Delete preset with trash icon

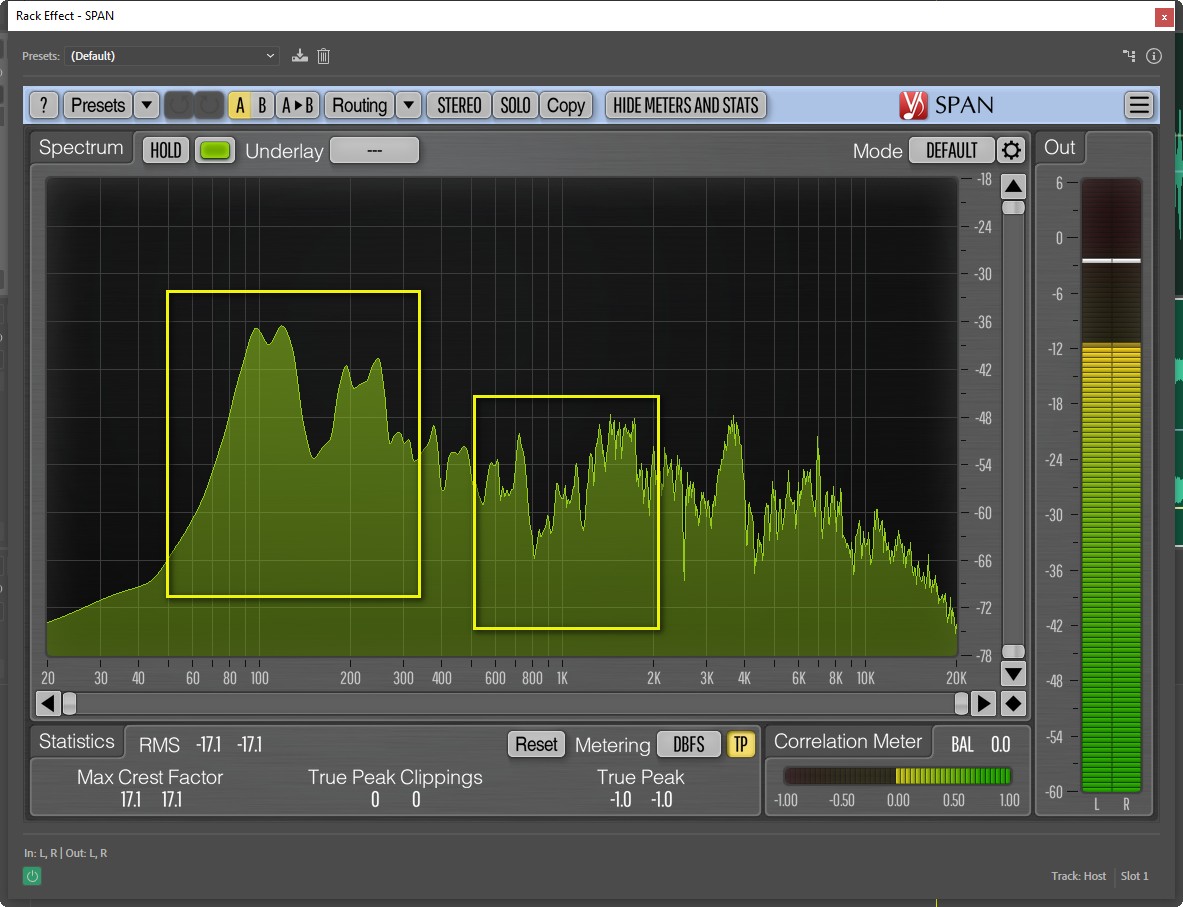pos(323,56)
